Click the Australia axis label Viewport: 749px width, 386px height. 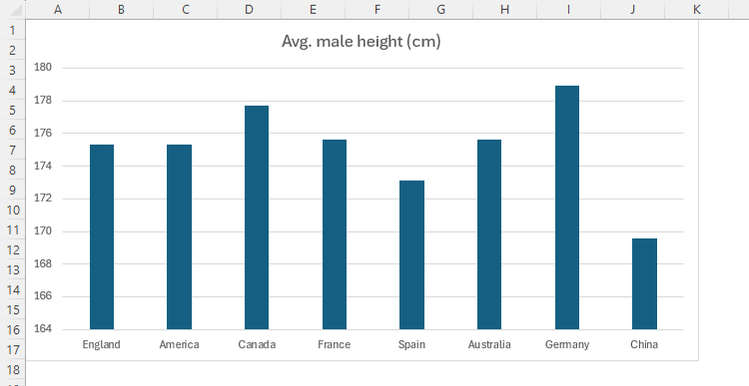[x=489, y=344]
